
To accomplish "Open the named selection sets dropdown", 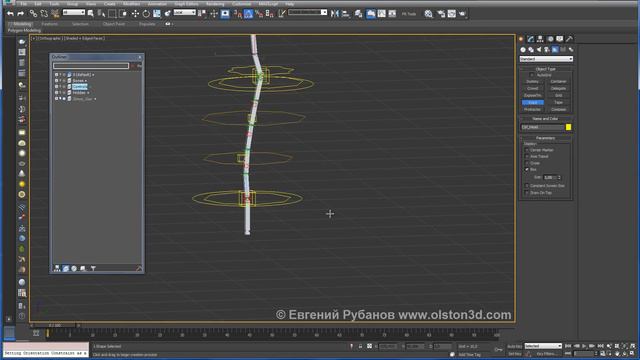I will pyautogui.click(x=308, y=13).
